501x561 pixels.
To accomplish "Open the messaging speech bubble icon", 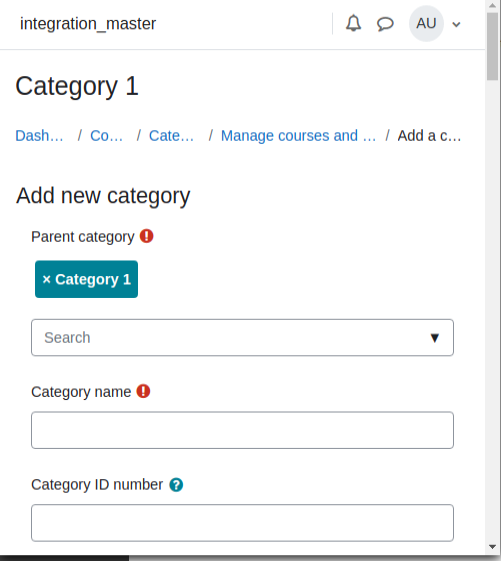I will pyautogui.click(x=385, y=24).
